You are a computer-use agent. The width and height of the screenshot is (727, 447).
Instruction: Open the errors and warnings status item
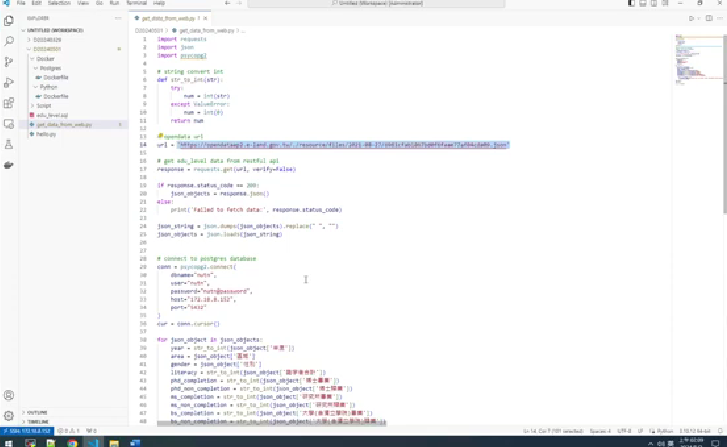click(69, 431)
